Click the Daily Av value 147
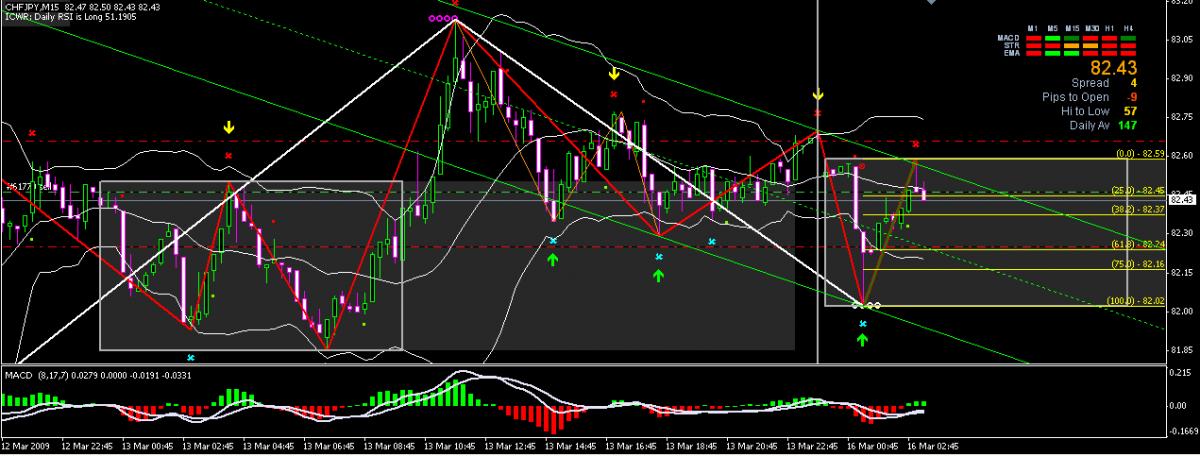The width and height of the screenshot is (1200, 456). pos(1127,125)
